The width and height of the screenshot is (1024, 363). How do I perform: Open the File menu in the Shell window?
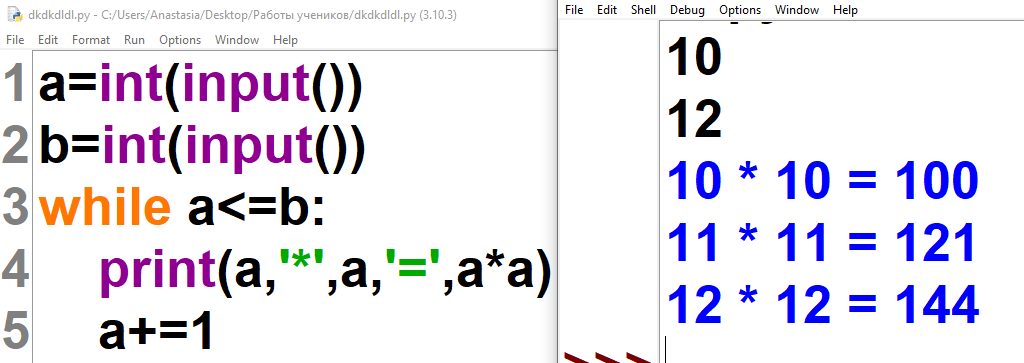click(x=574, y=10)
